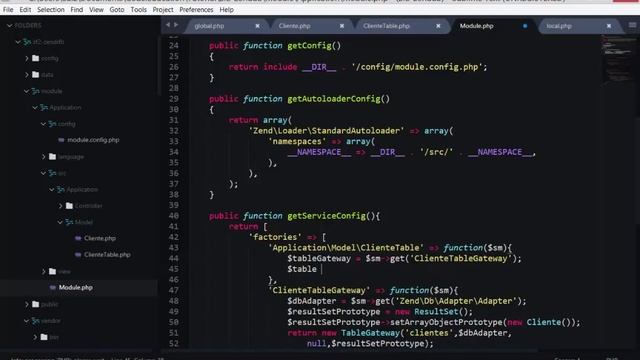Open module.config.php in the sidebar

93,140
